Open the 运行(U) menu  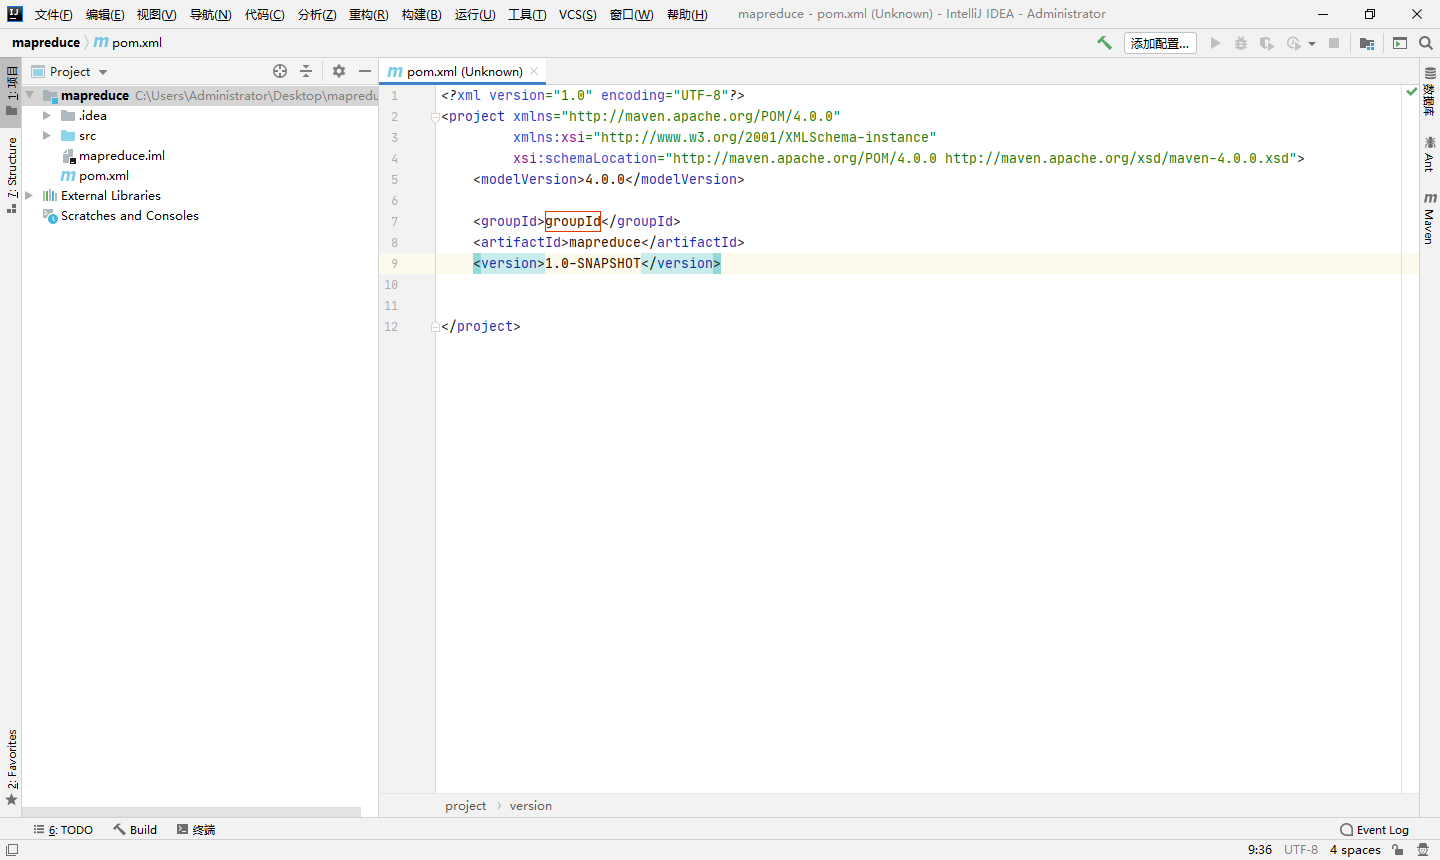pyautogui.click(x=475, y=14)
